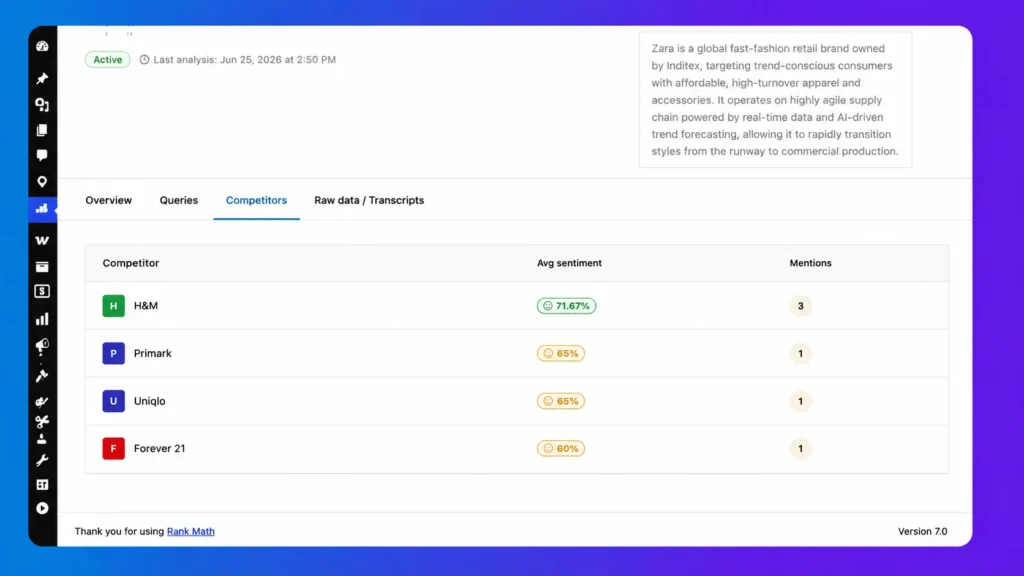This screenshot has height=576, width=1024.
Task: Open the WordPress Dashboard gauge icon
Action: (42, 46)
